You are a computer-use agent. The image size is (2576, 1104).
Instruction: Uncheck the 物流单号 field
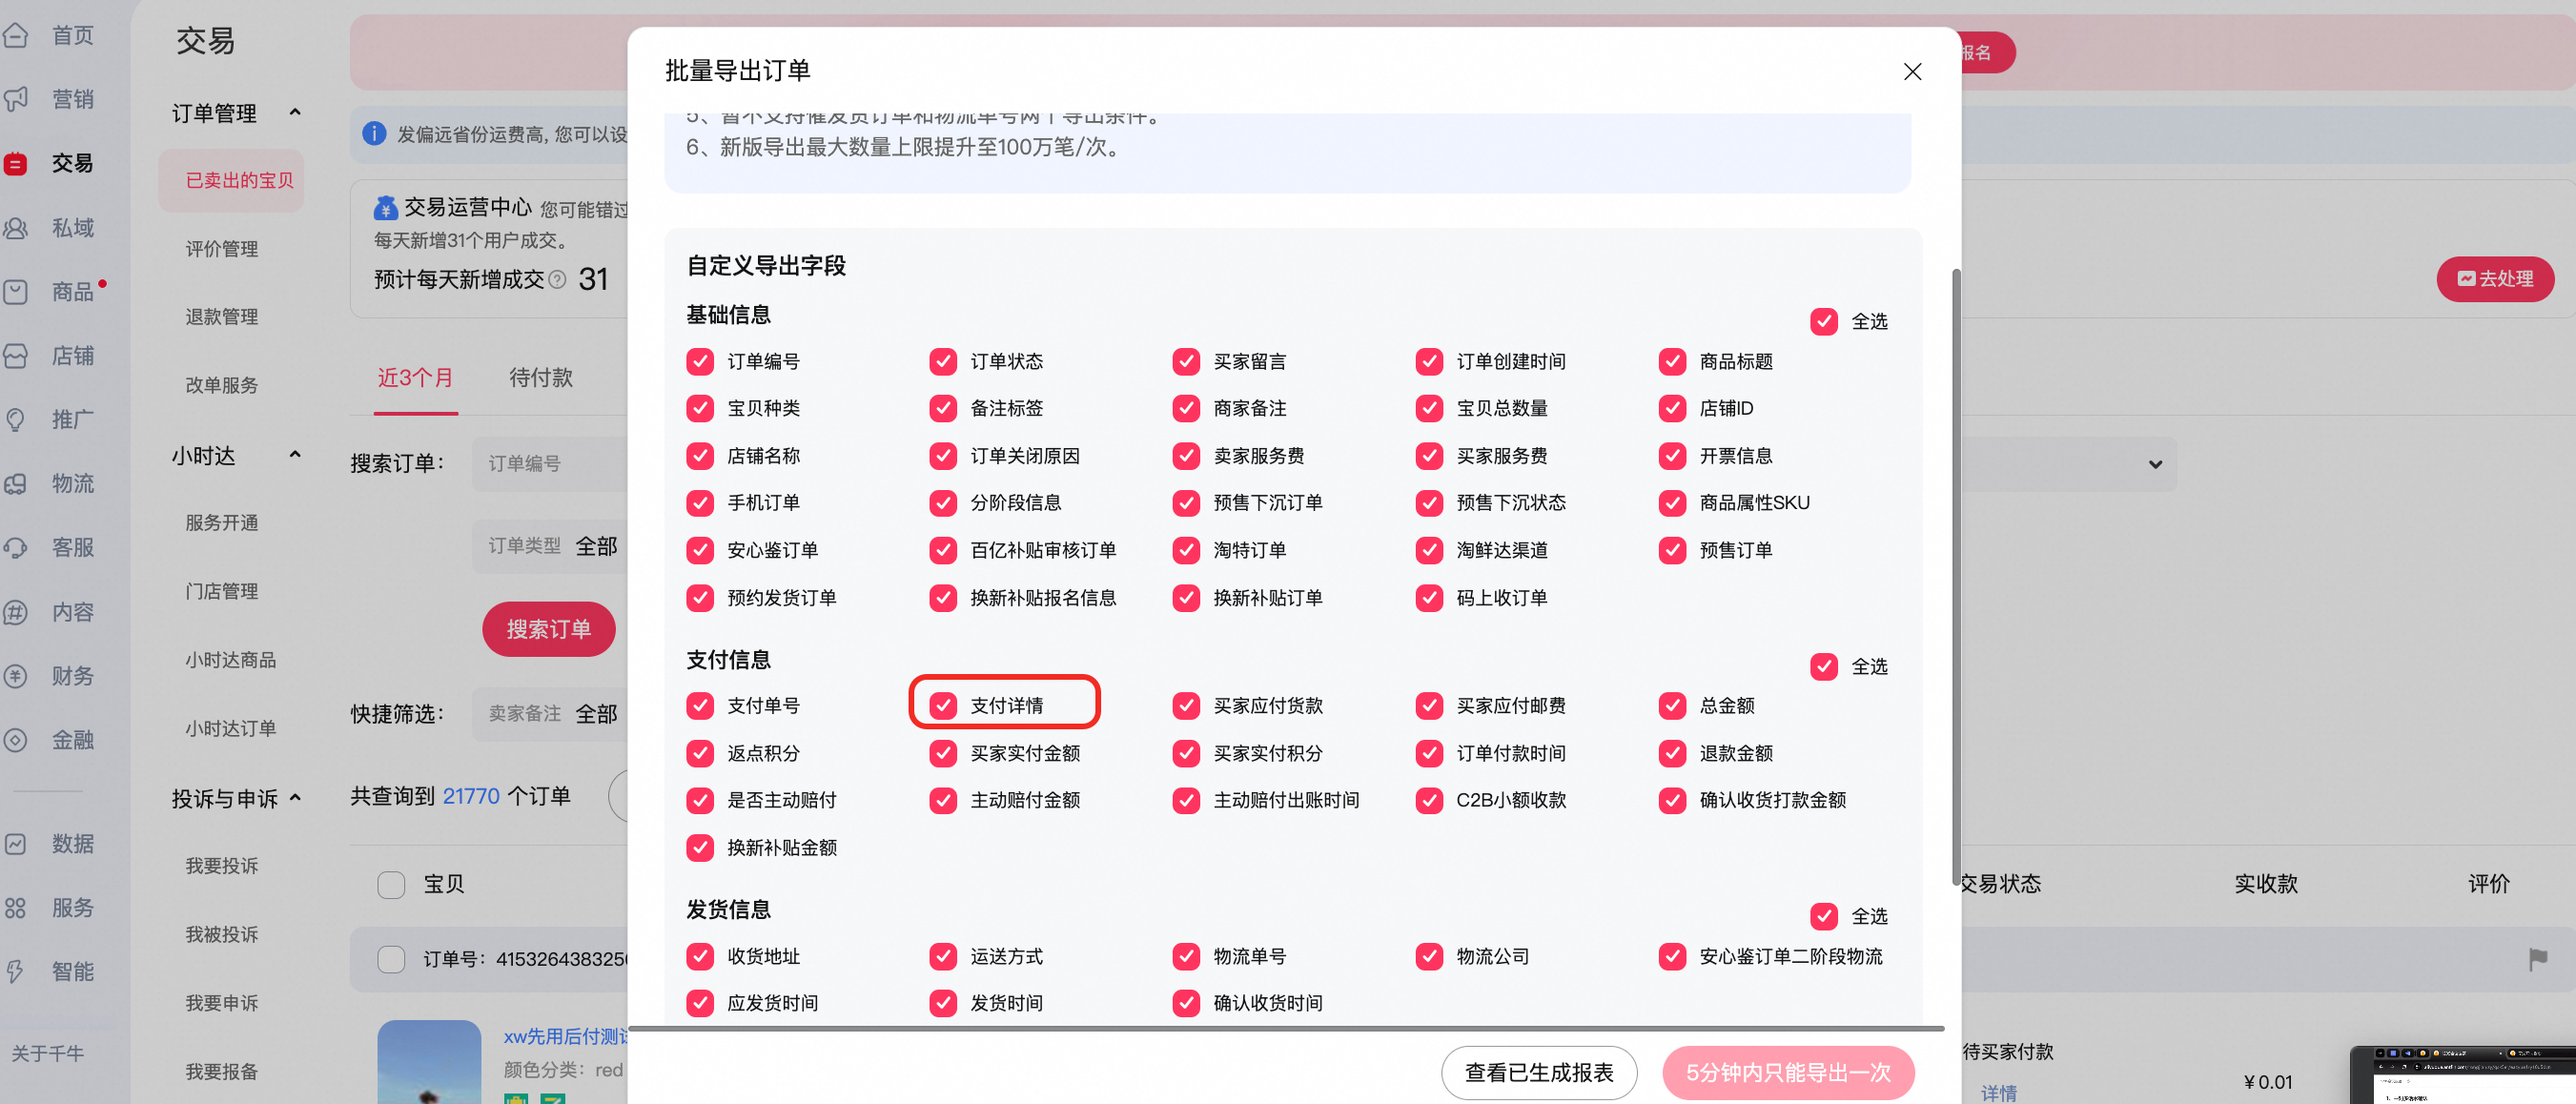(x=1186, y=957)
